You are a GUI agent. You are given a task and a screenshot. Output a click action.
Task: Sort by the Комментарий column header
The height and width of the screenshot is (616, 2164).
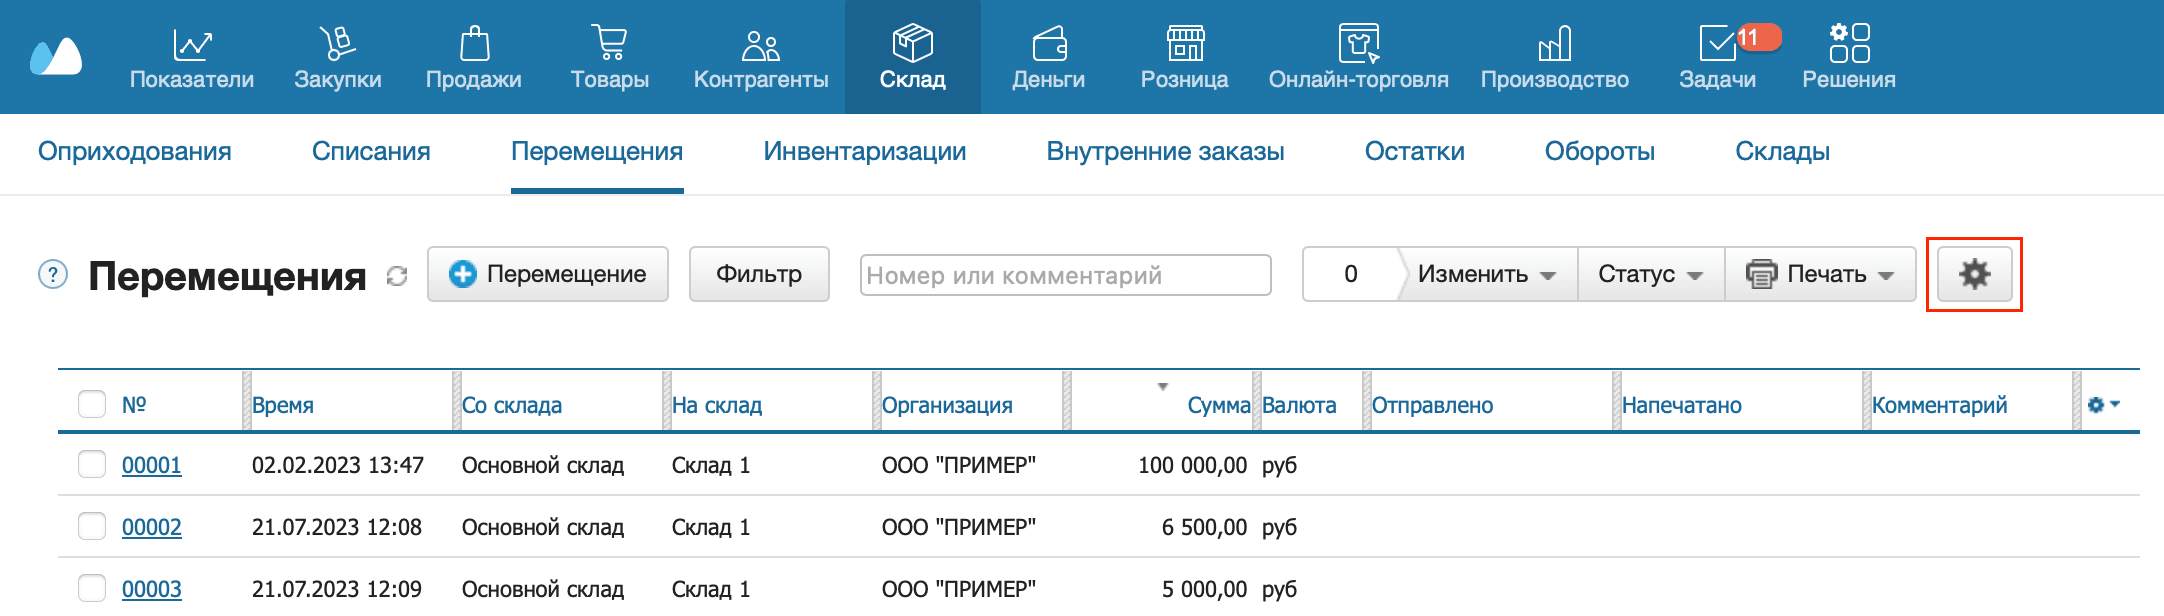(x=1940, y=405)
